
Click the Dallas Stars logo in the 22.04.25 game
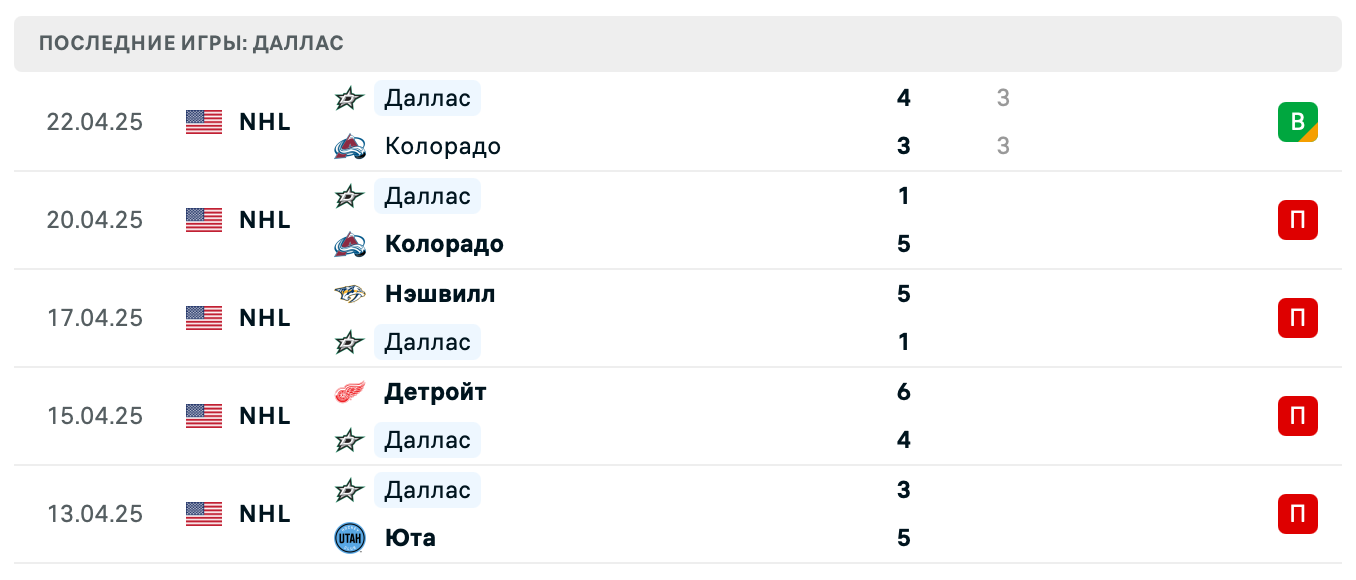(x=349, y=98)
